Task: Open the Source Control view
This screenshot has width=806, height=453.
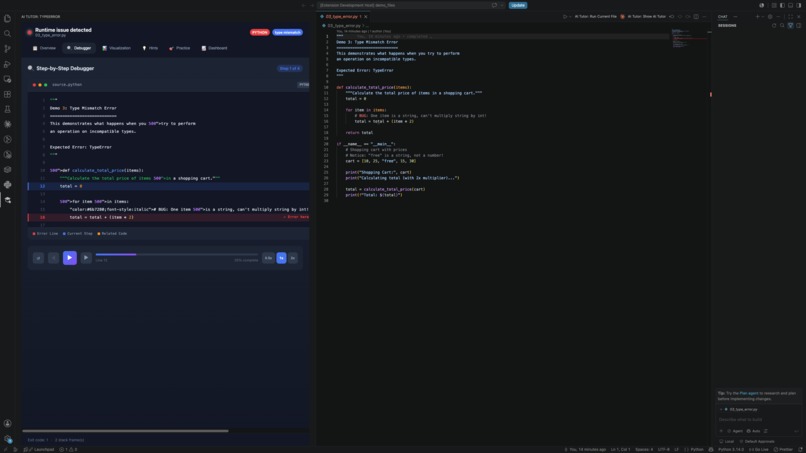Action: [7, 49]
